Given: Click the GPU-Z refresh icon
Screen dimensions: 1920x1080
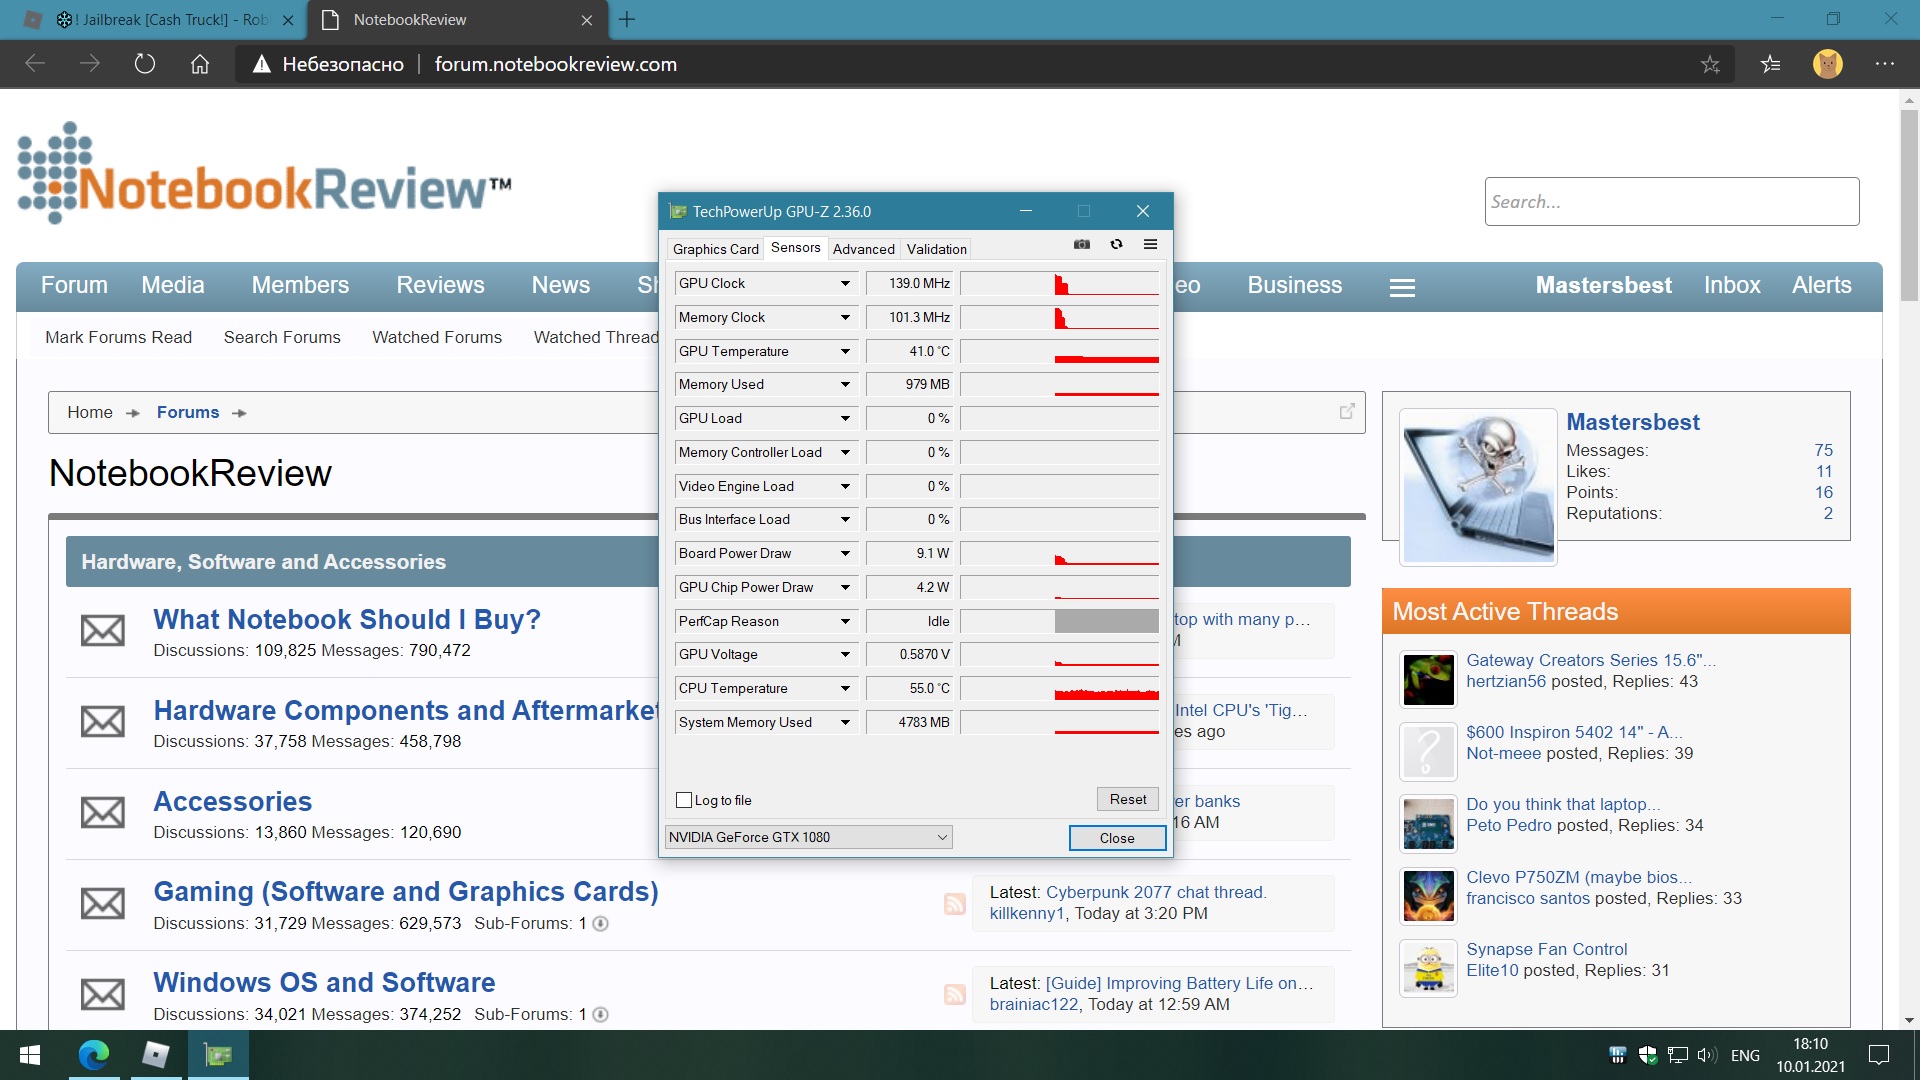Looking at the screenshot, I should click(1116, 244).
